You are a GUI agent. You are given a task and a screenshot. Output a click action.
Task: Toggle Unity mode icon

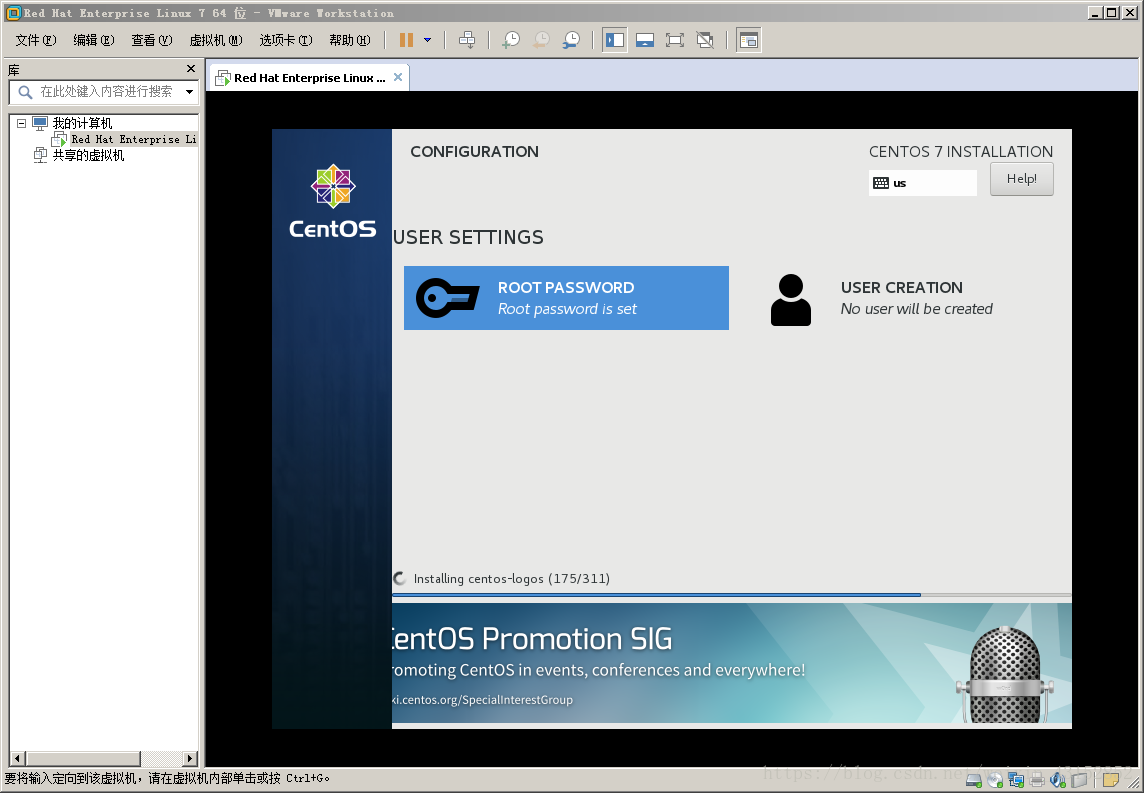[x=705, y=40]
